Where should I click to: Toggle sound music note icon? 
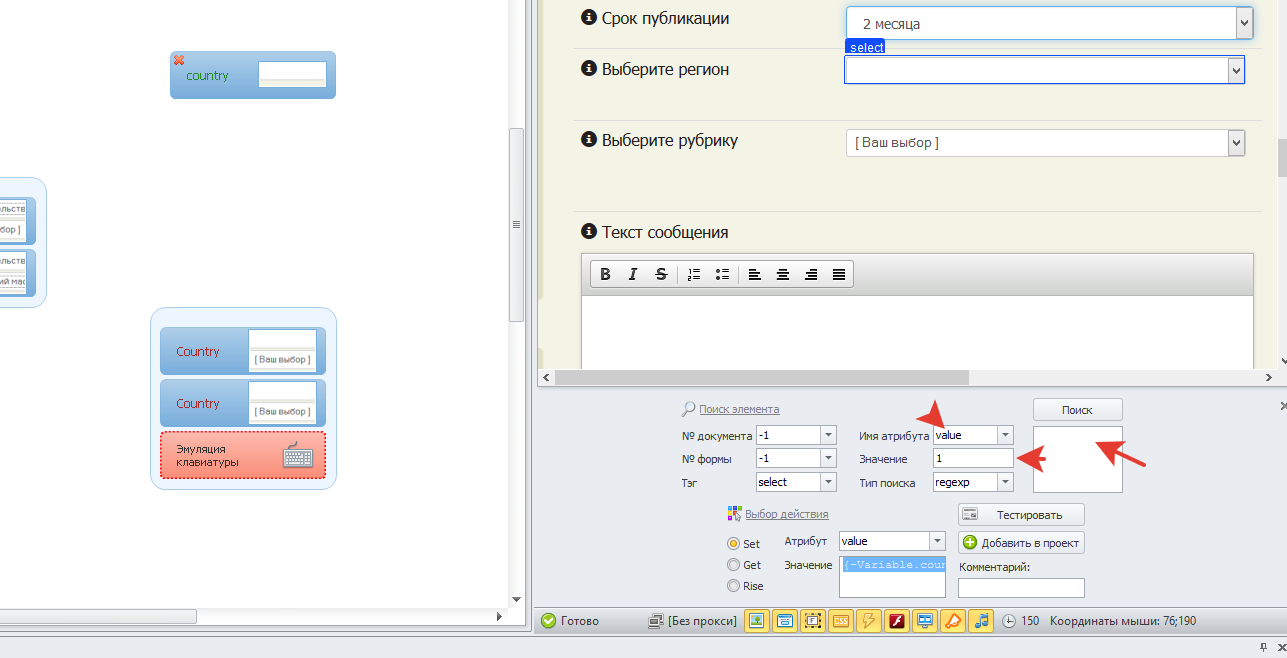point(982,621)
